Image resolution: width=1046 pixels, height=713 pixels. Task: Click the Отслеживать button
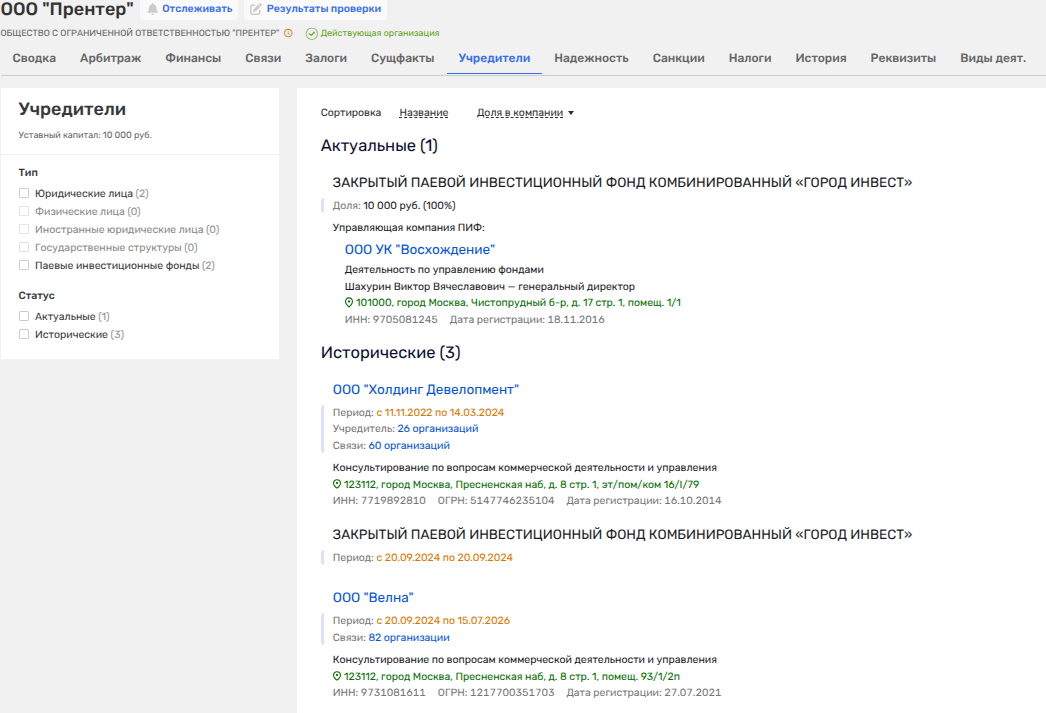pyautogui.click(x=190, y=9)
